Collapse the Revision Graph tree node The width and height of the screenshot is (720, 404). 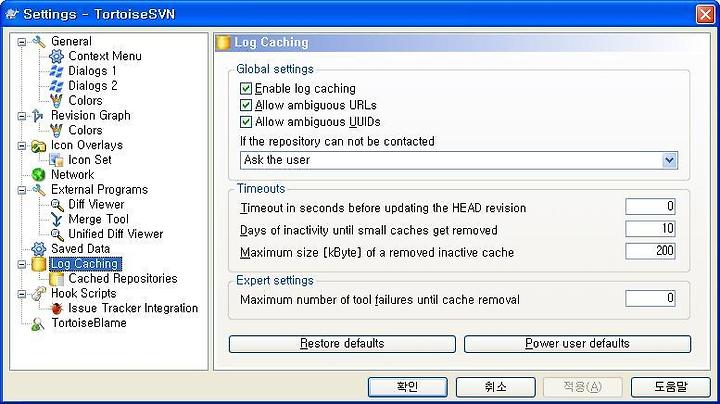click(22, 116)
